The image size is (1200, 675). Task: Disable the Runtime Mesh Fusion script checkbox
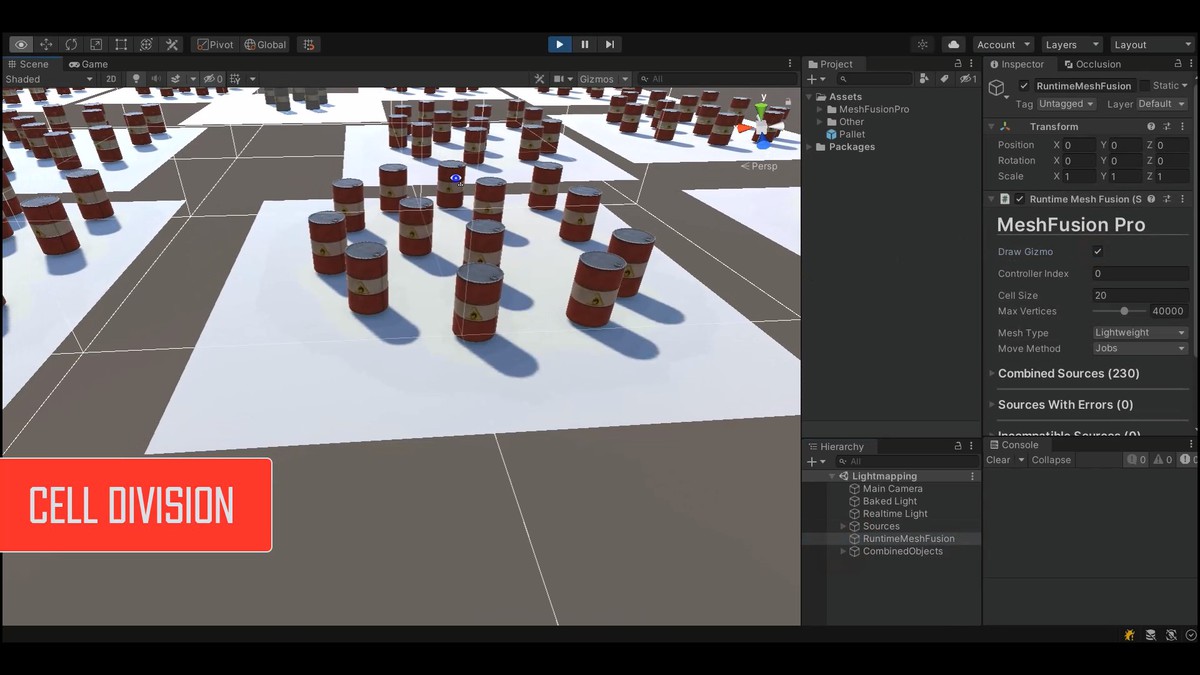[x=1020, y=199]
